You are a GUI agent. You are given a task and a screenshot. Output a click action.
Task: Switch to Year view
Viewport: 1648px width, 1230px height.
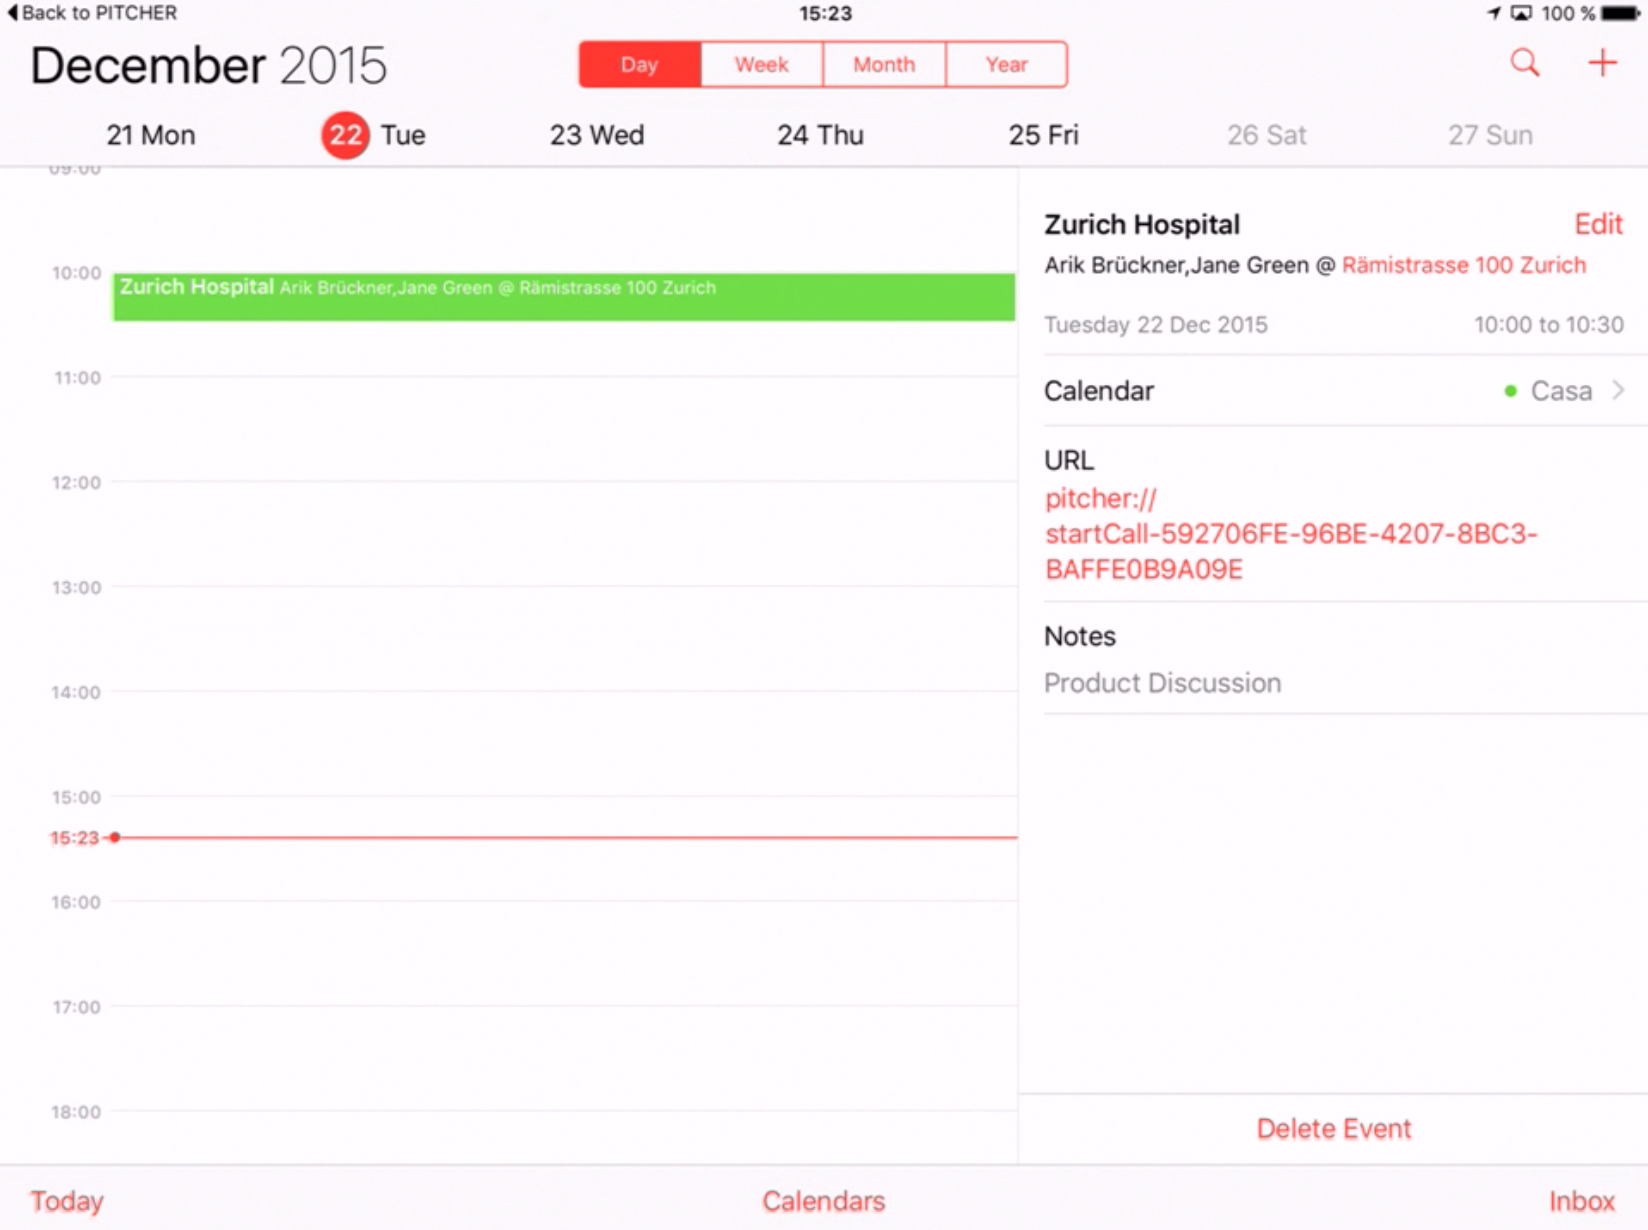pyautogui.click(x=1006, y=65)
